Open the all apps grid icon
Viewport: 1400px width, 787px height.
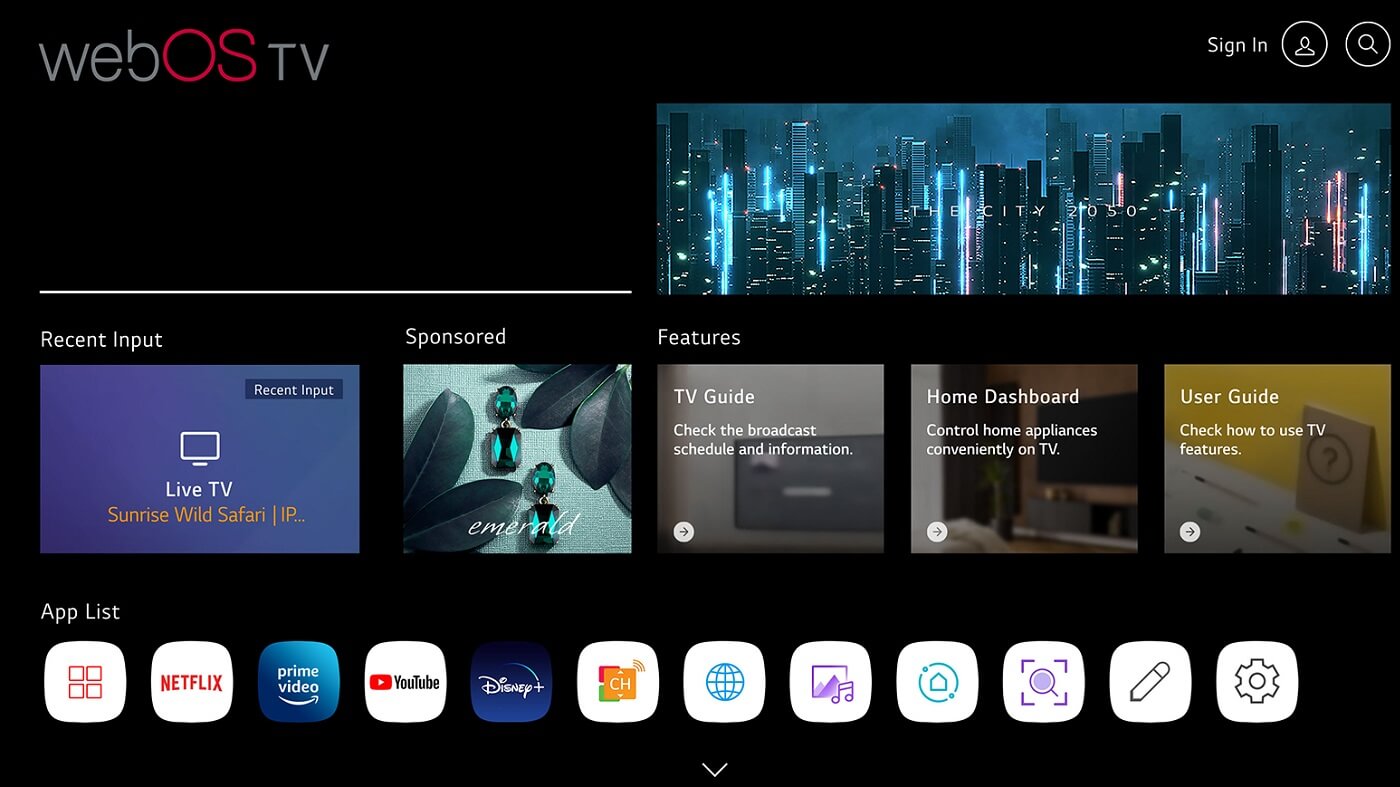coord(85,682)
